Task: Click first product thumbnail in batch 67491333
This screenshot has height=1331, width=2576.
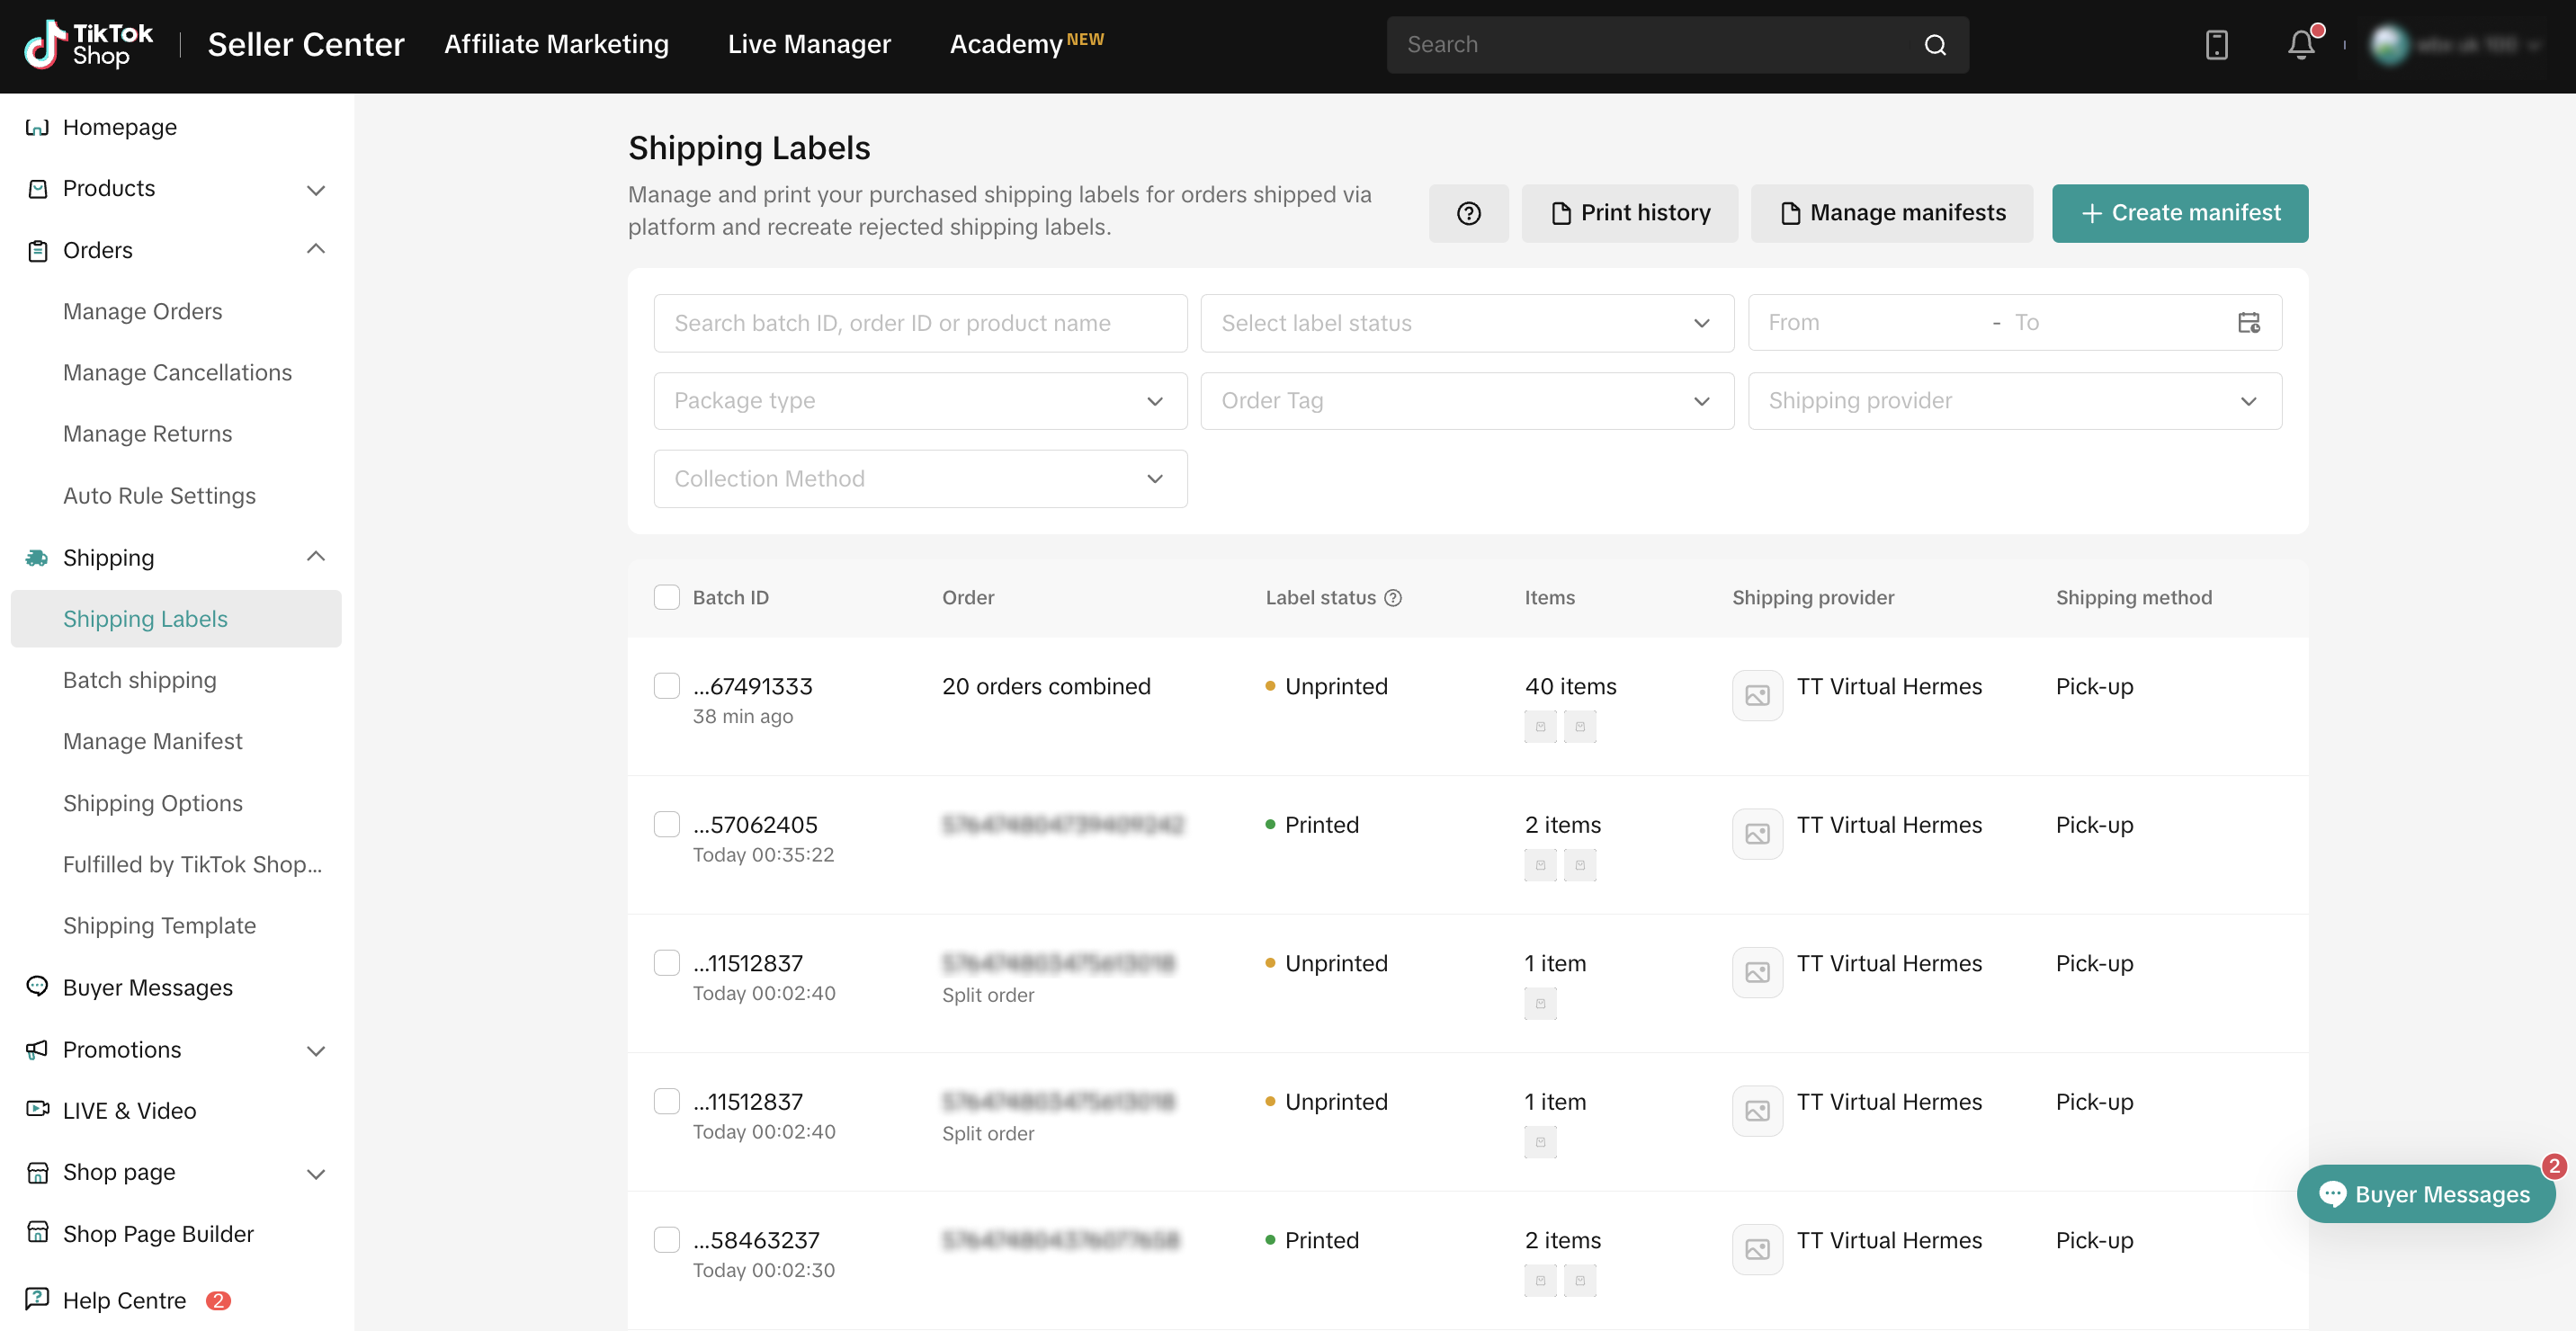Action: click(x=1540, y=727)
